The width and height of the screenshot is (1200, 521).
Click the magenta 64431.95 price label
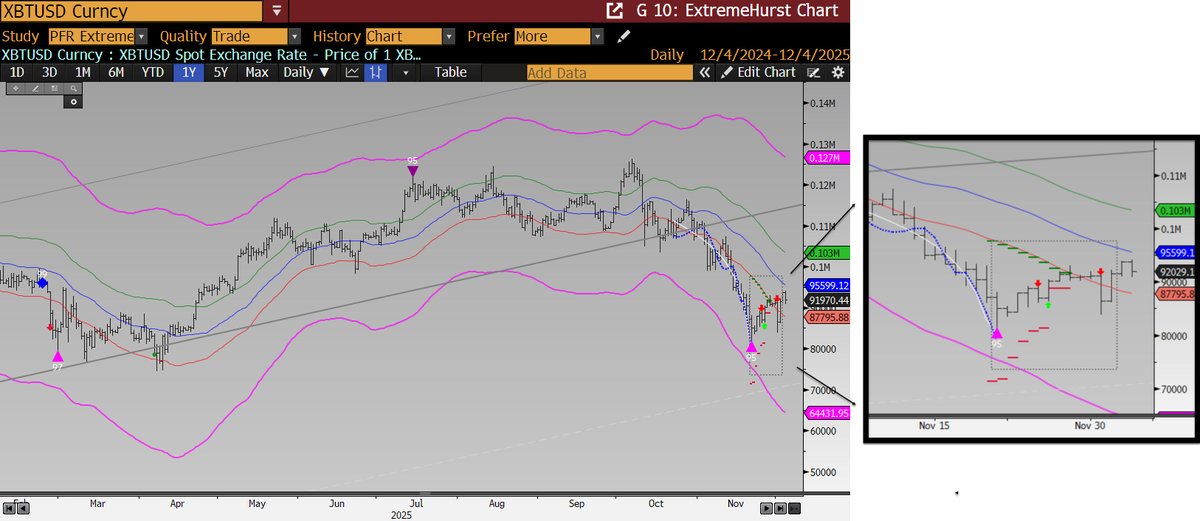828,412
